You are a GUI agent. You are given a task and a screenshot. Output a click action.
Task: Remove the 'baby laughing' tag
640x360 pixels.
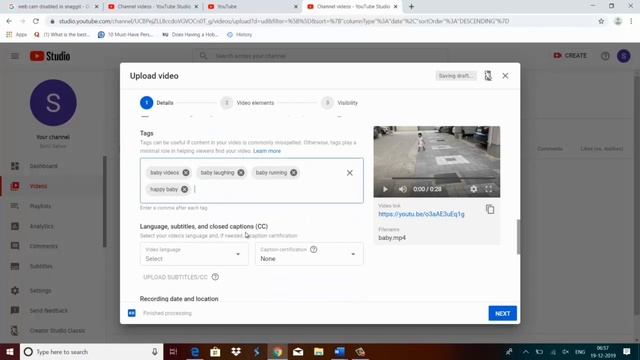point(241,173)
